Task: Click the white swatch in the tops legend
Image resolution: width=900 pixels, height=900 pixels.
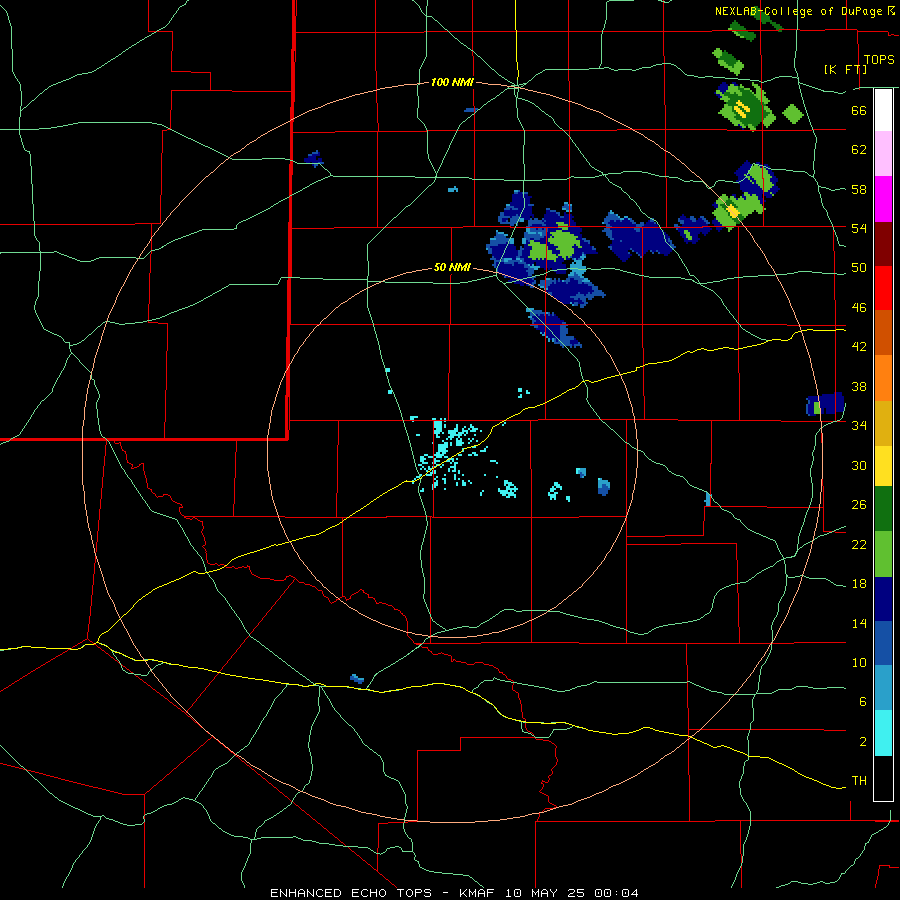Action: click(x=883, y=110)
